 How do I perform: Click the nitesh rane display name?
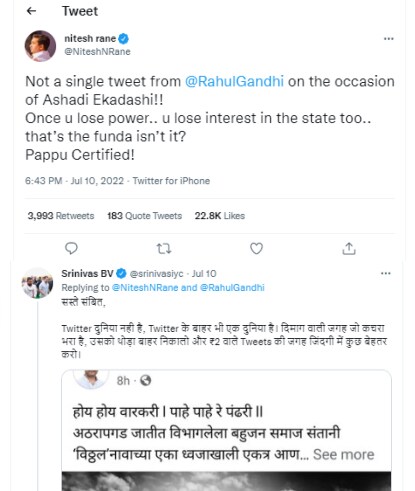90,39
